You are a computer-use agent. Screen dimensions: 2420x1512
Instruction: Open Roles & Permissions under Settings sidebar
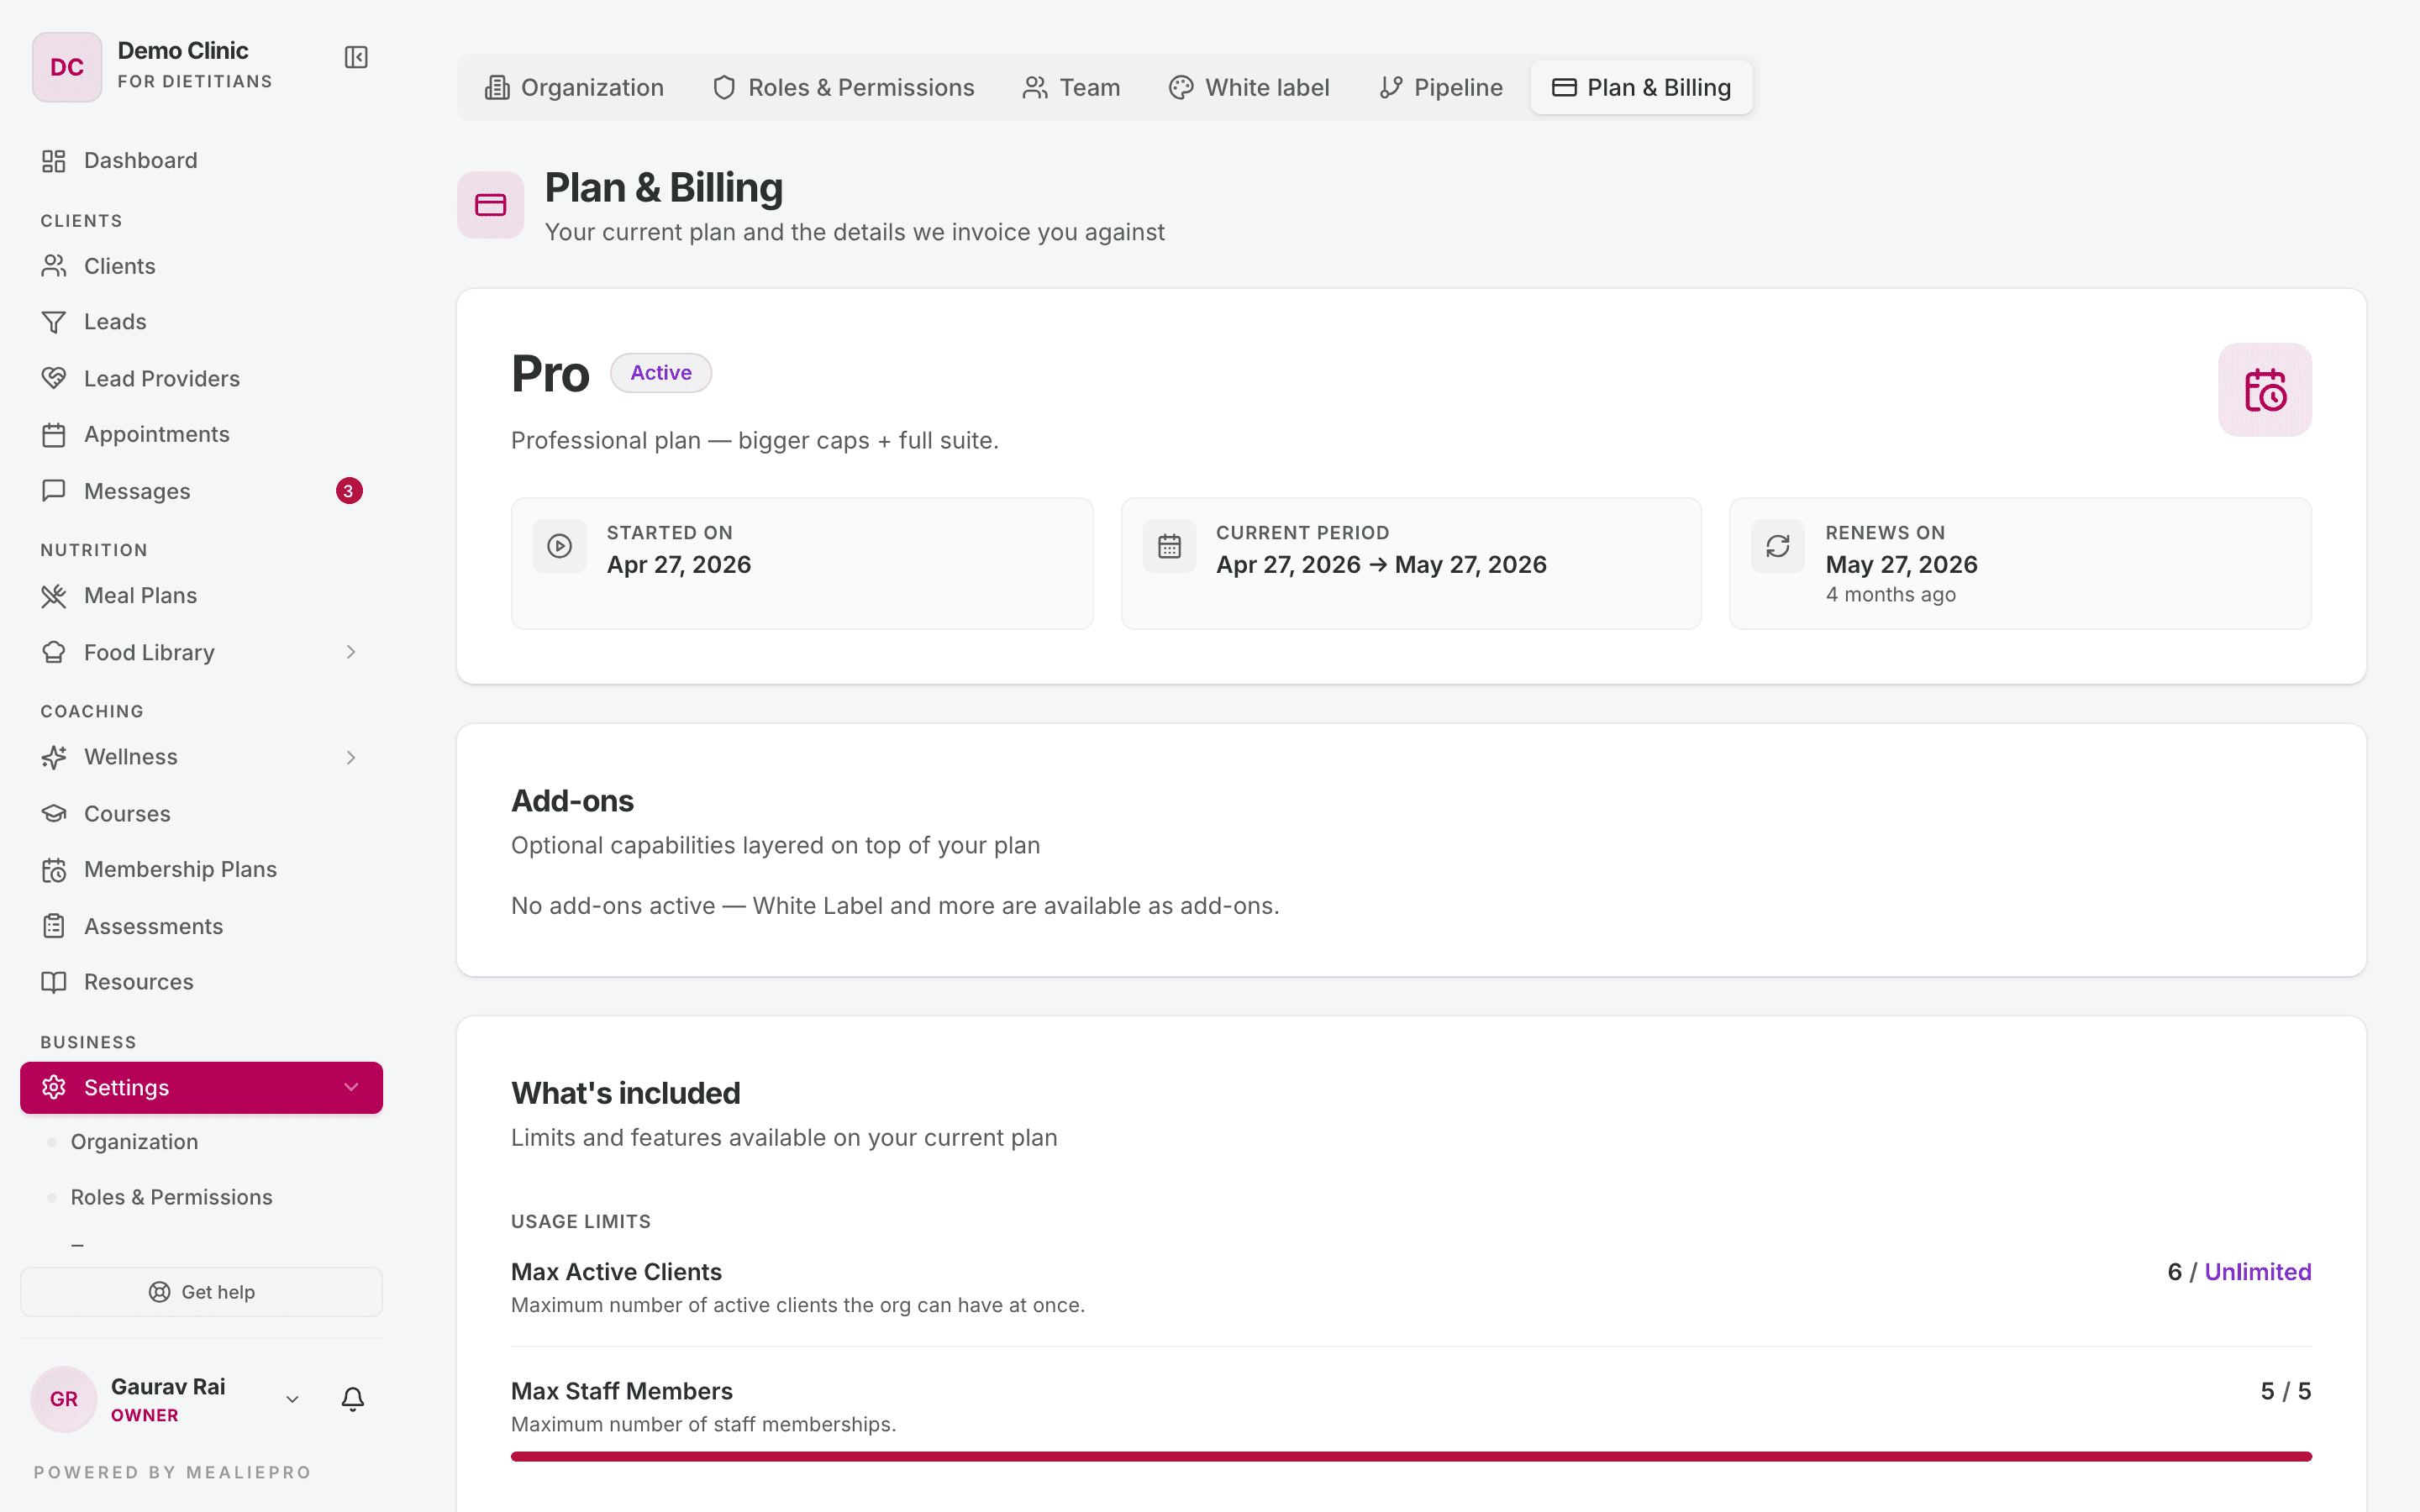pos(171,1197)
